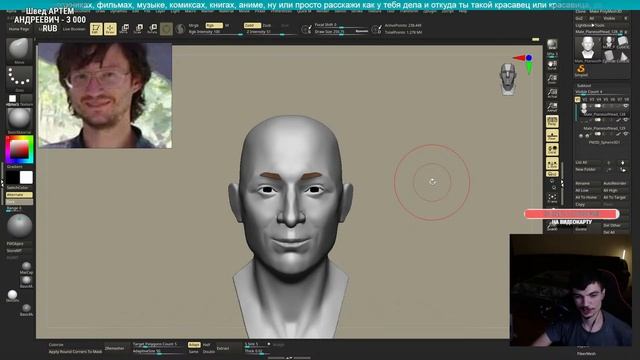This screenshot has width=640, height=360.
Task: Click the sculptris sphere icon in toolbar
Action: tap(180, 29)
